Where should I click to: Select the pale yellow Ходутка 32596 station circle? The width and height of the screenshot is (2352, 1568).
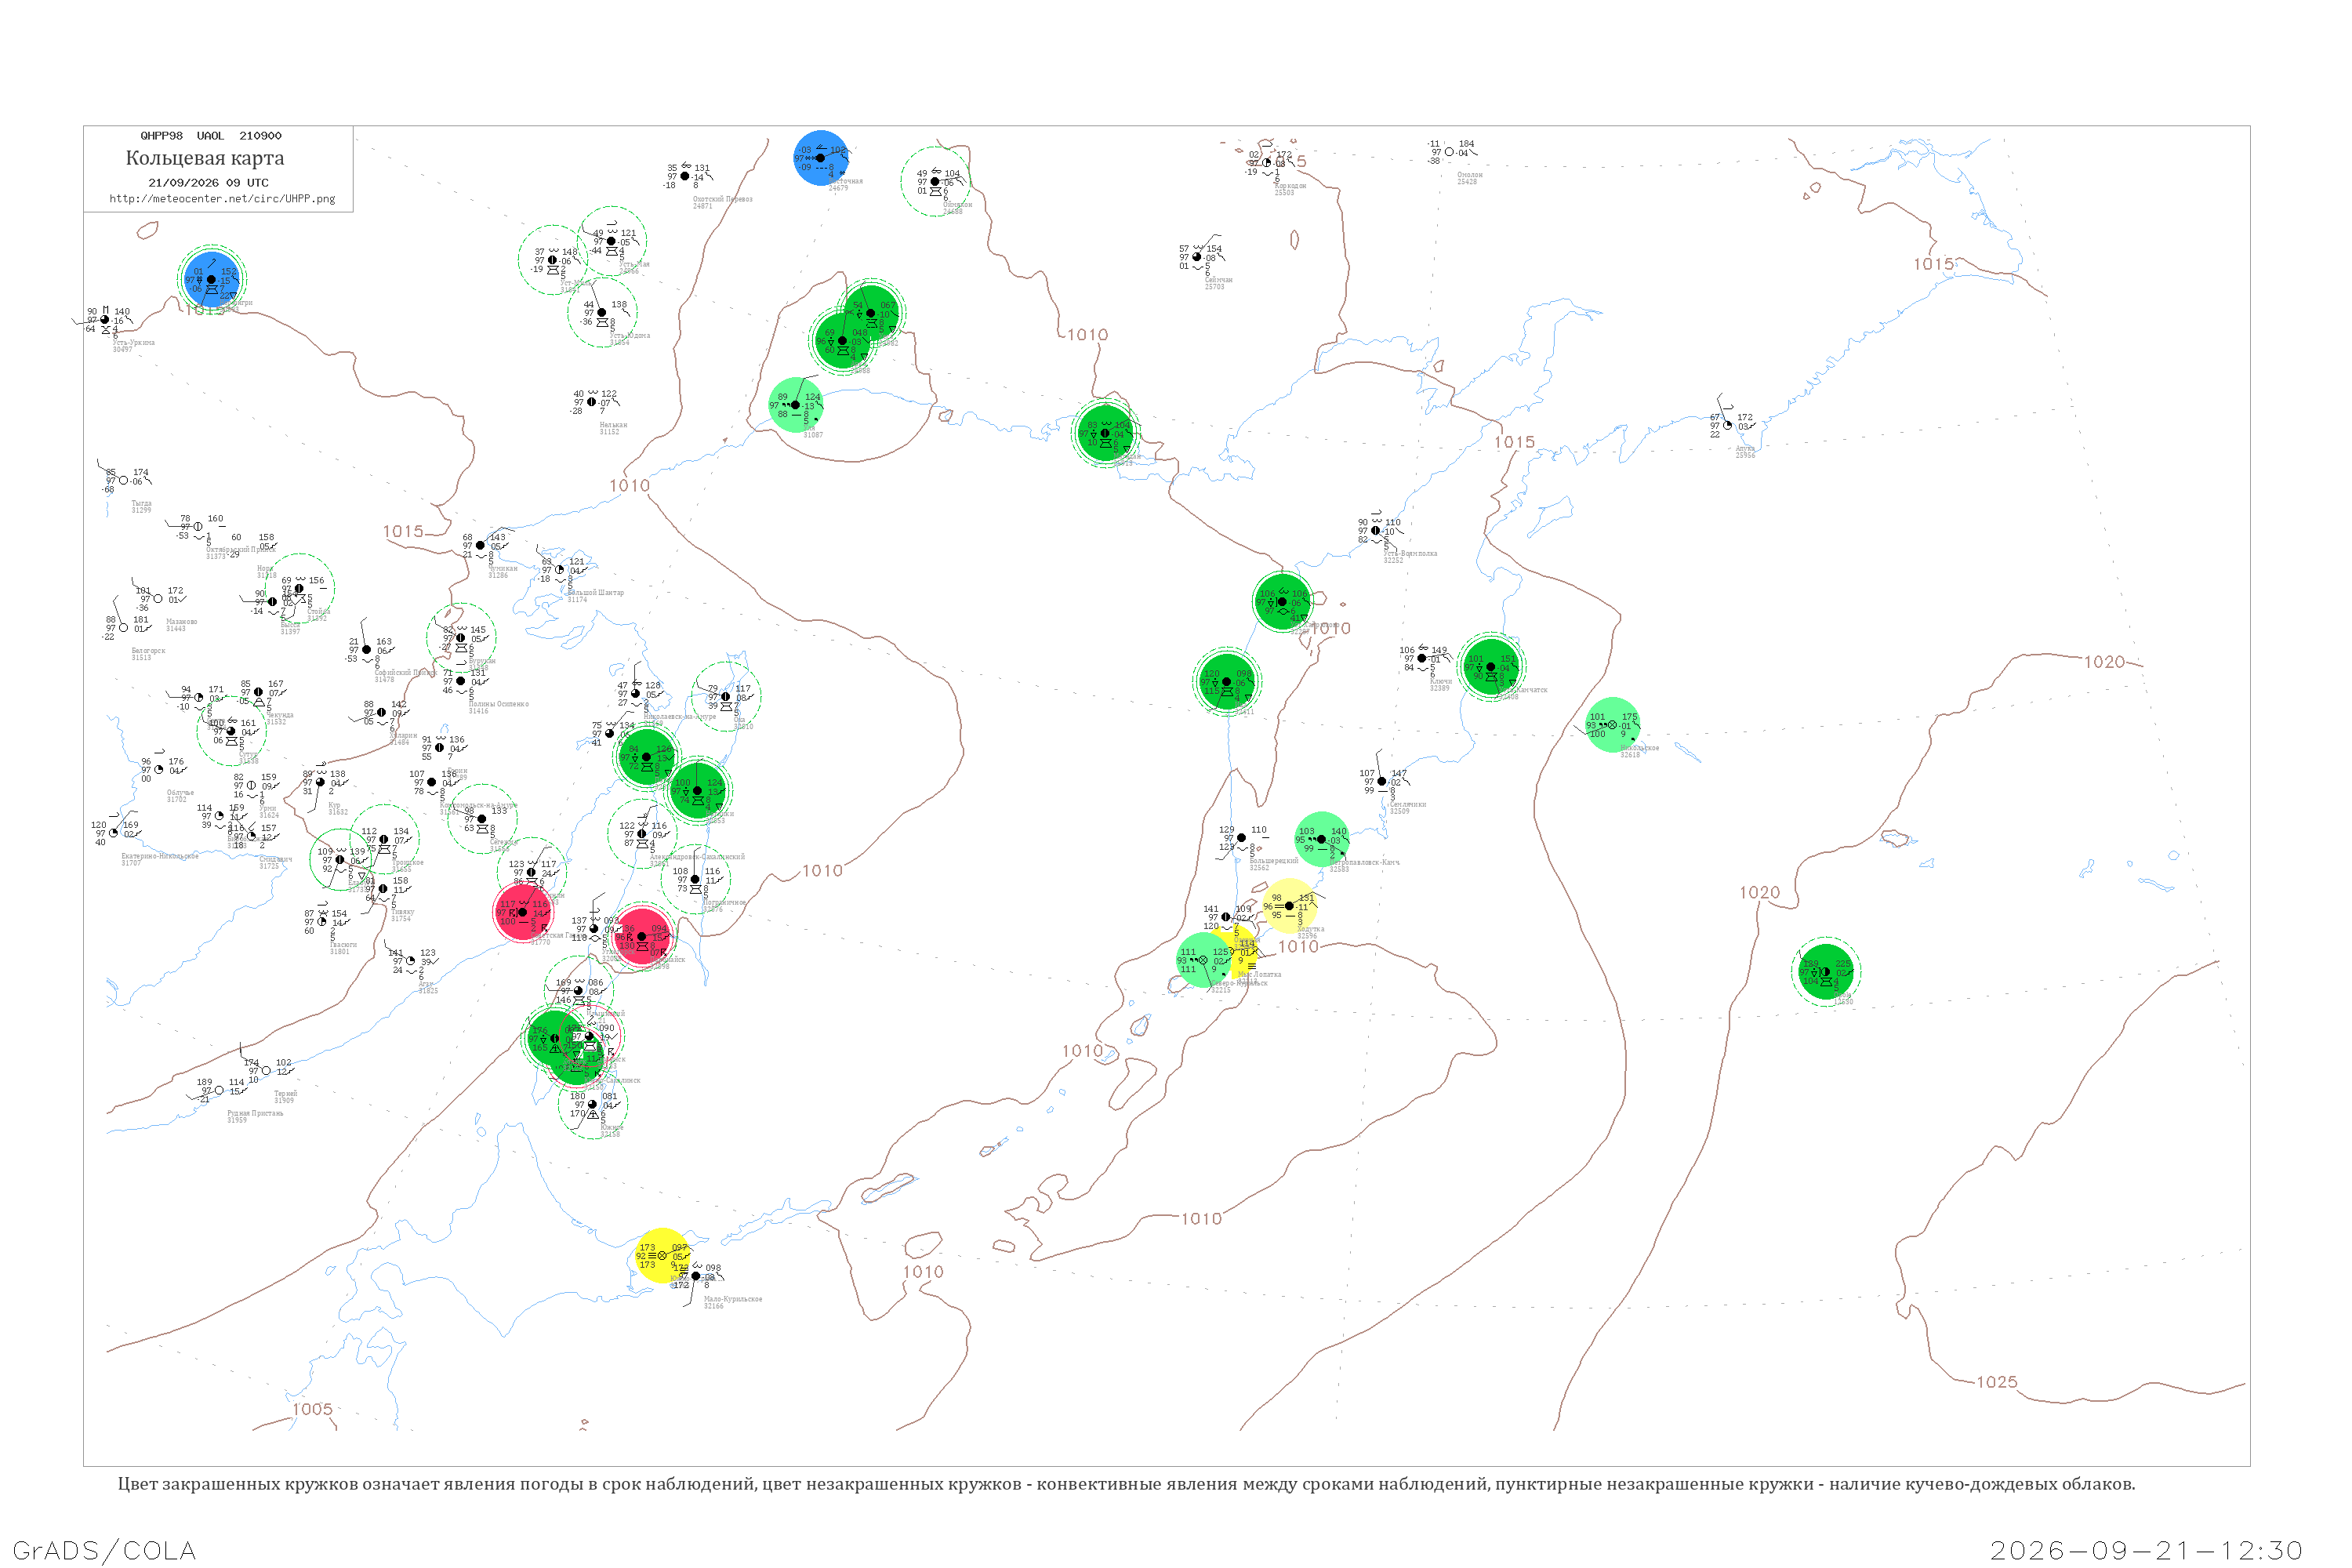pos(1289,906)
